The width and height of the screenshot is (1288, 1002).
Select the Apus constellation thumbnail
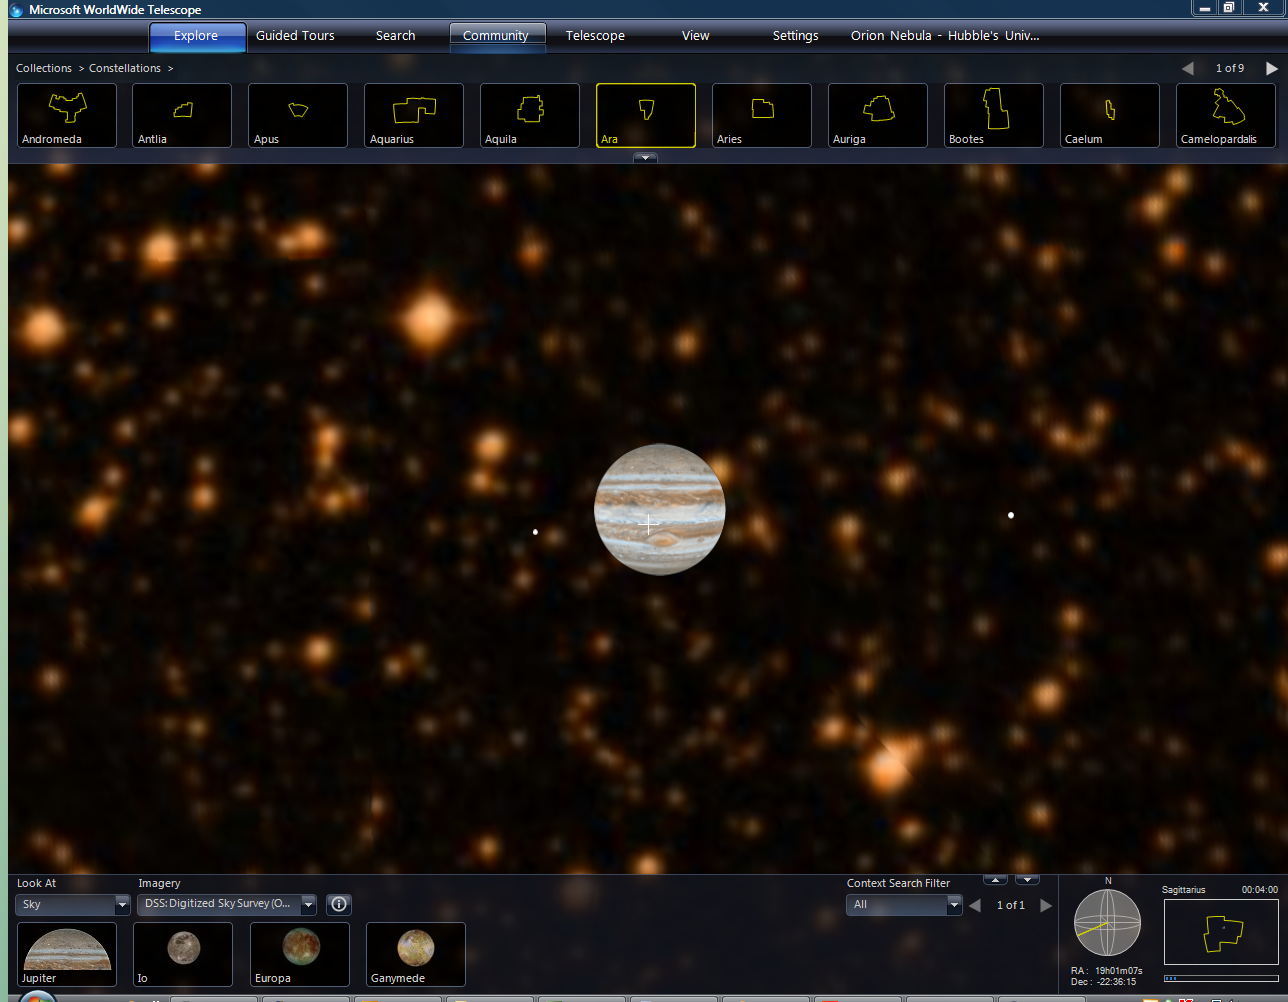[x=298, y=115]
